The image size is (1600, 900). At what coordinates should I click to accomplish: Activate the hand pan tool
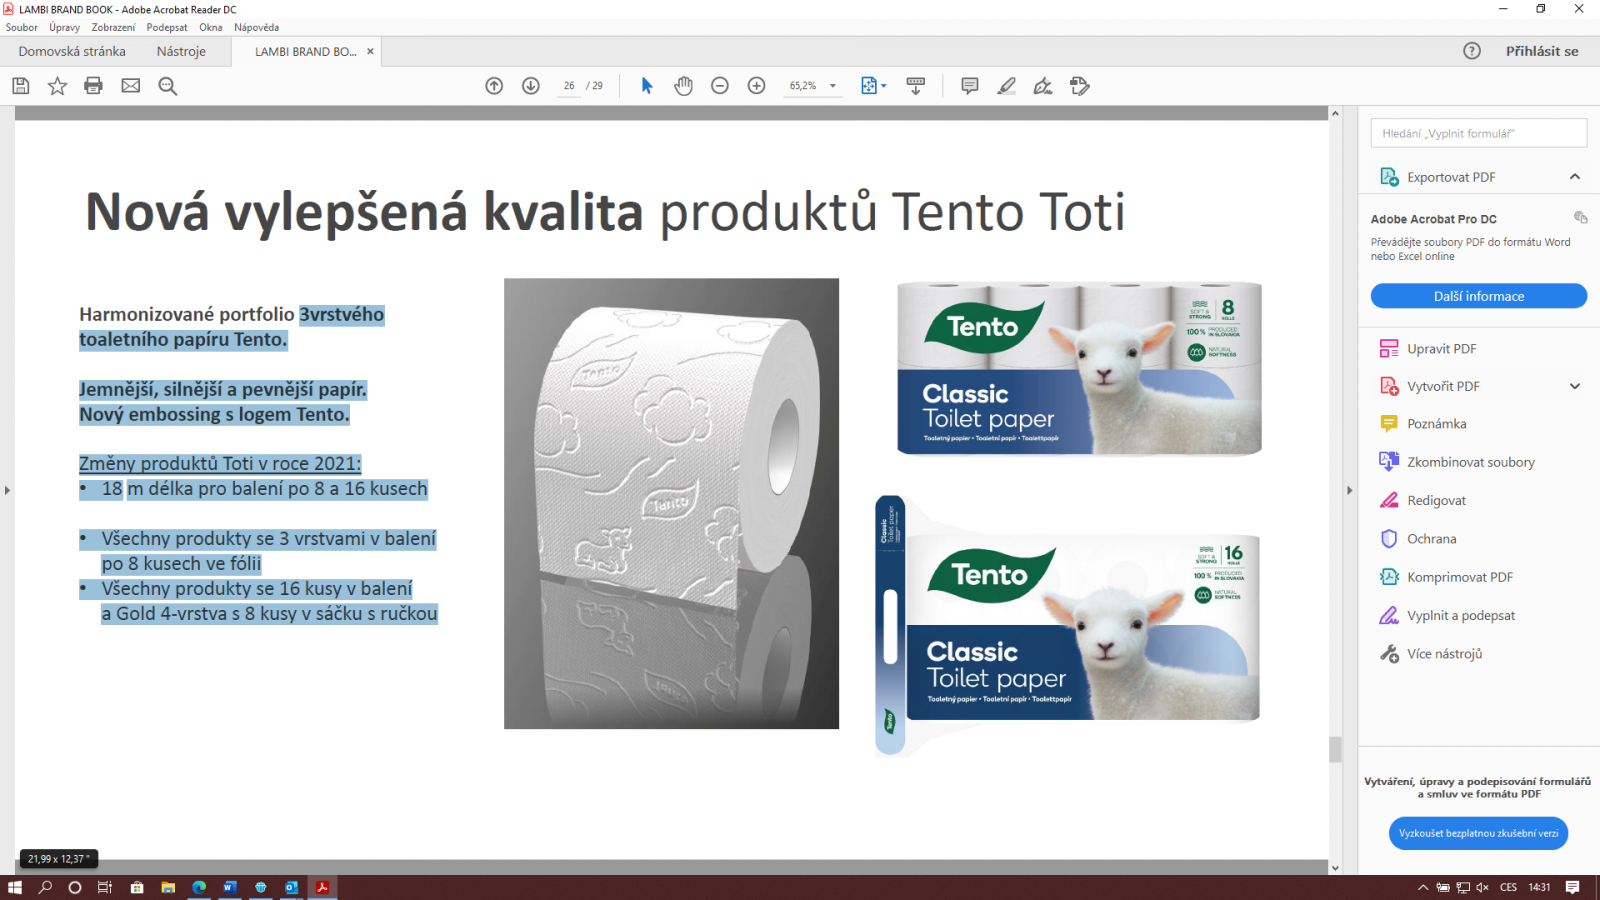(x=683, y=86)
